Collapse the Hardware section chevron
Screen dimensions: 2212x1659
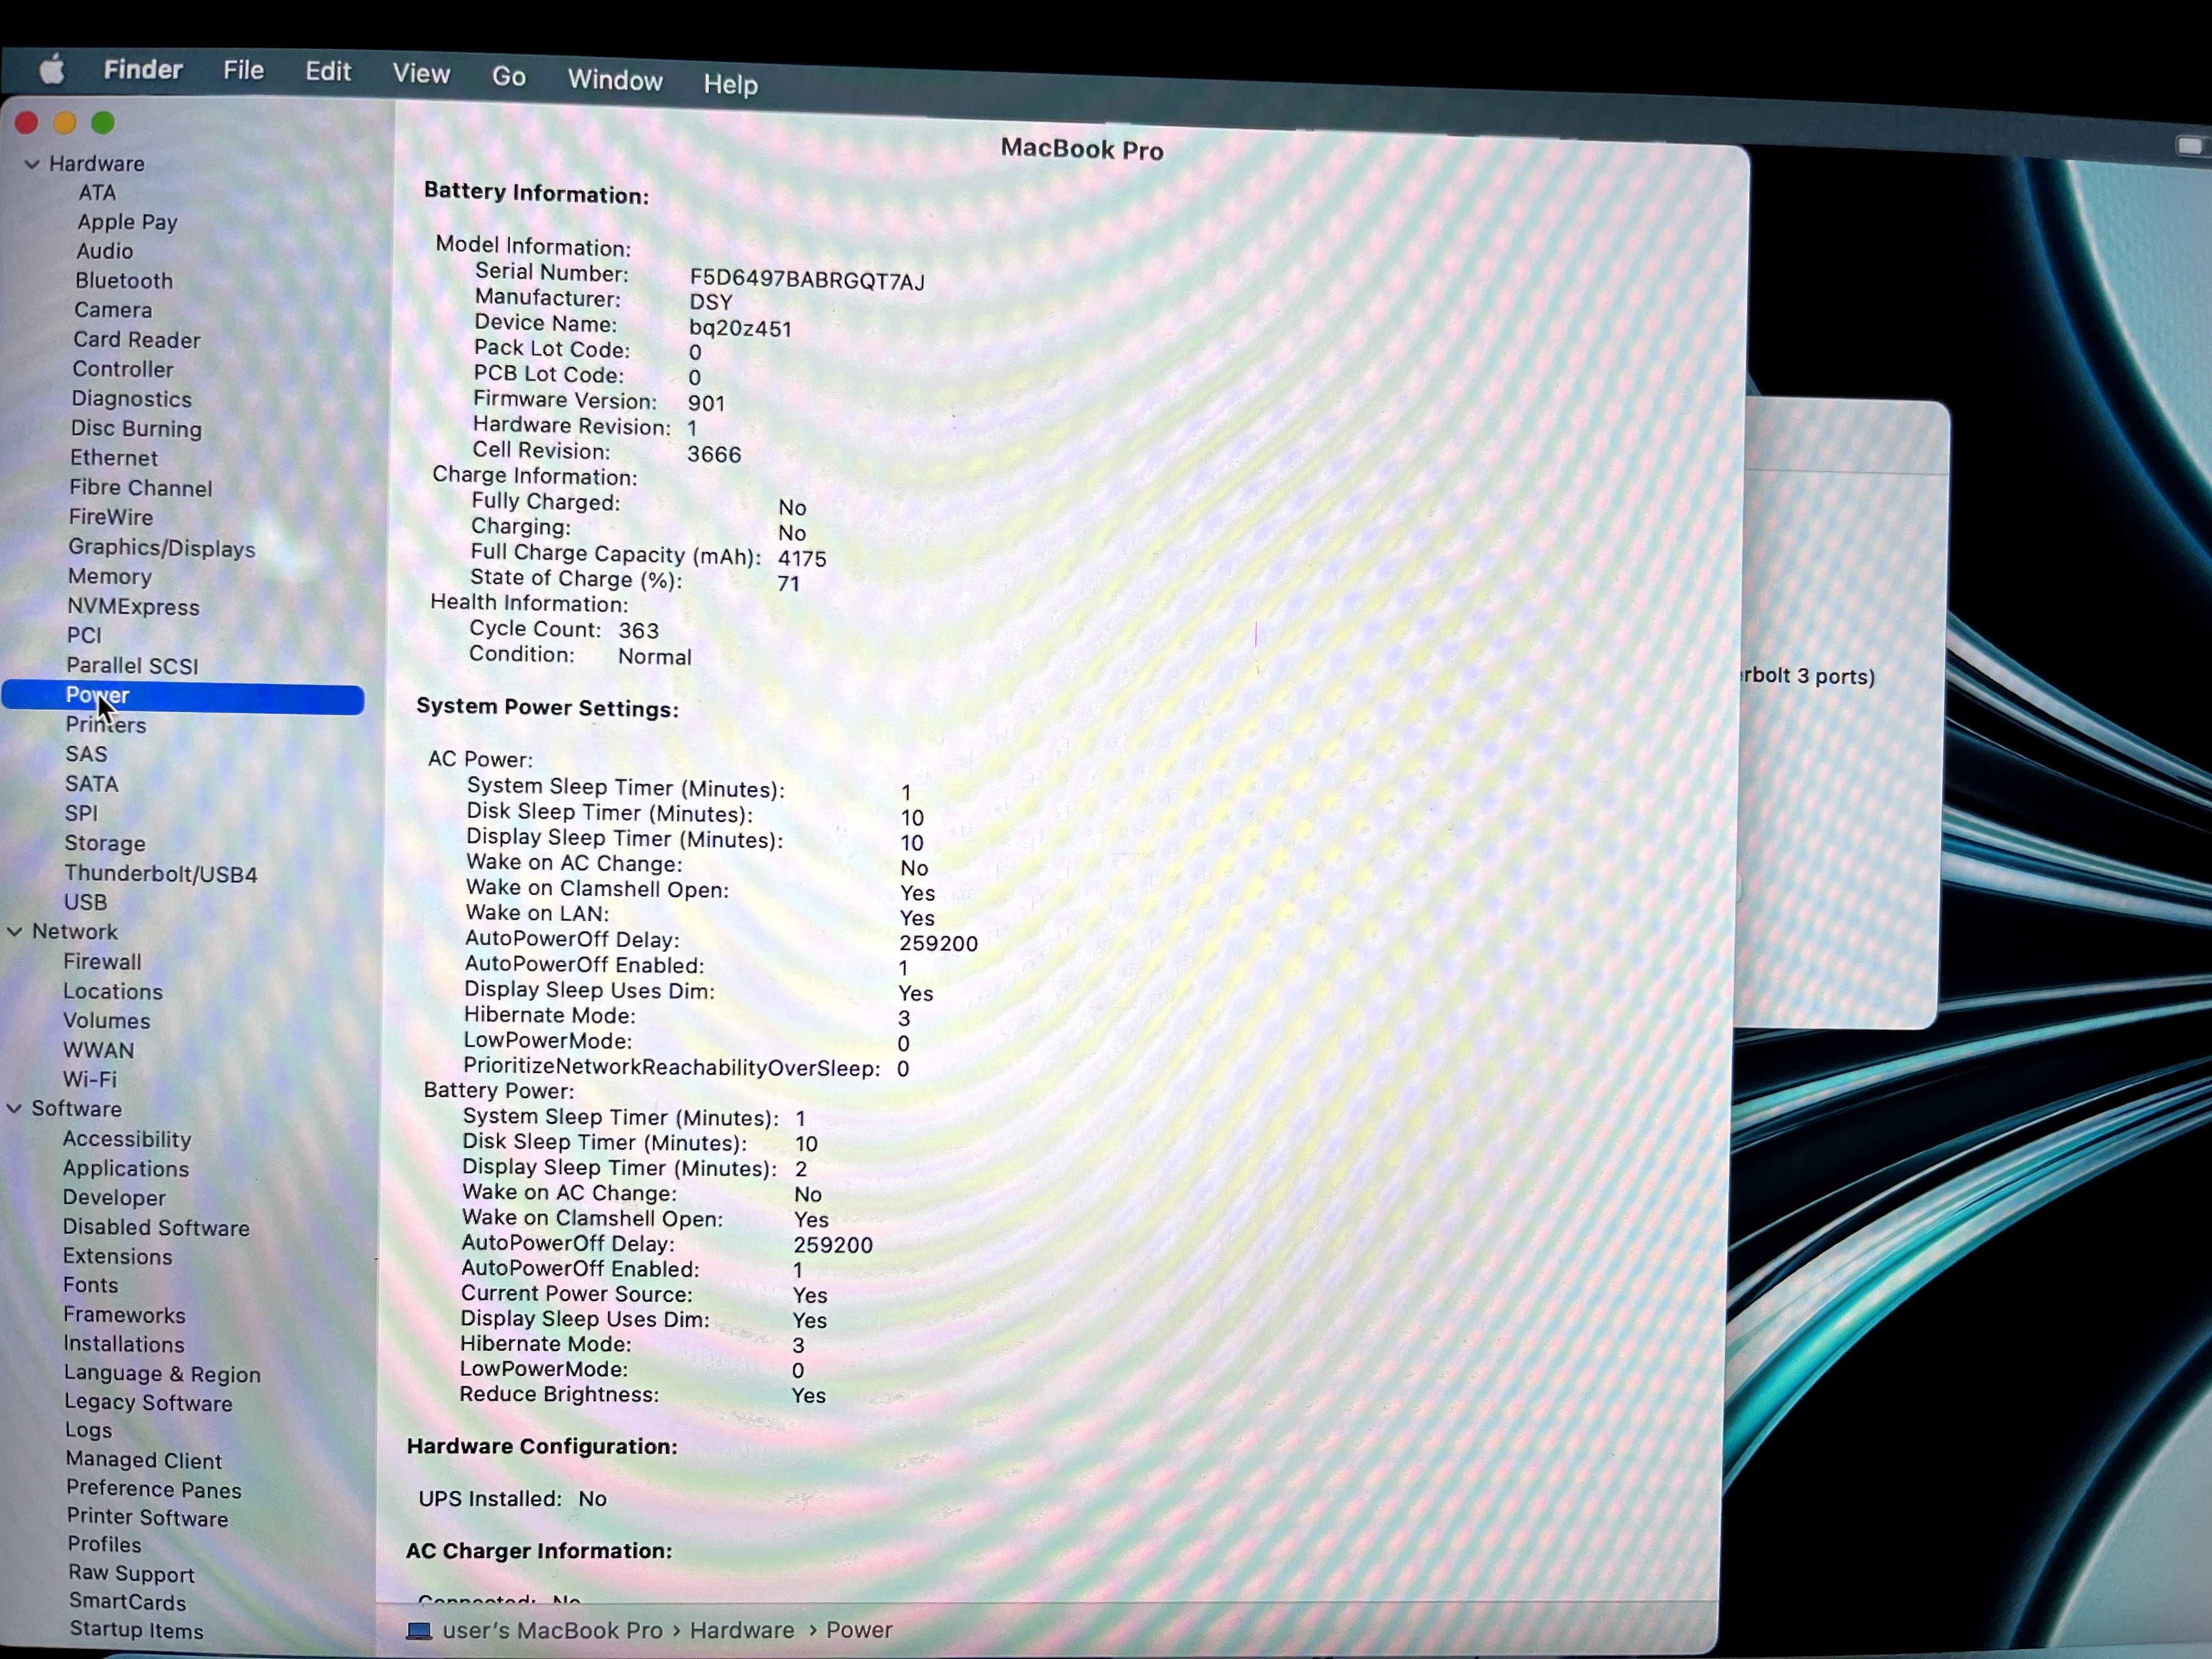[x=32, y=164]
